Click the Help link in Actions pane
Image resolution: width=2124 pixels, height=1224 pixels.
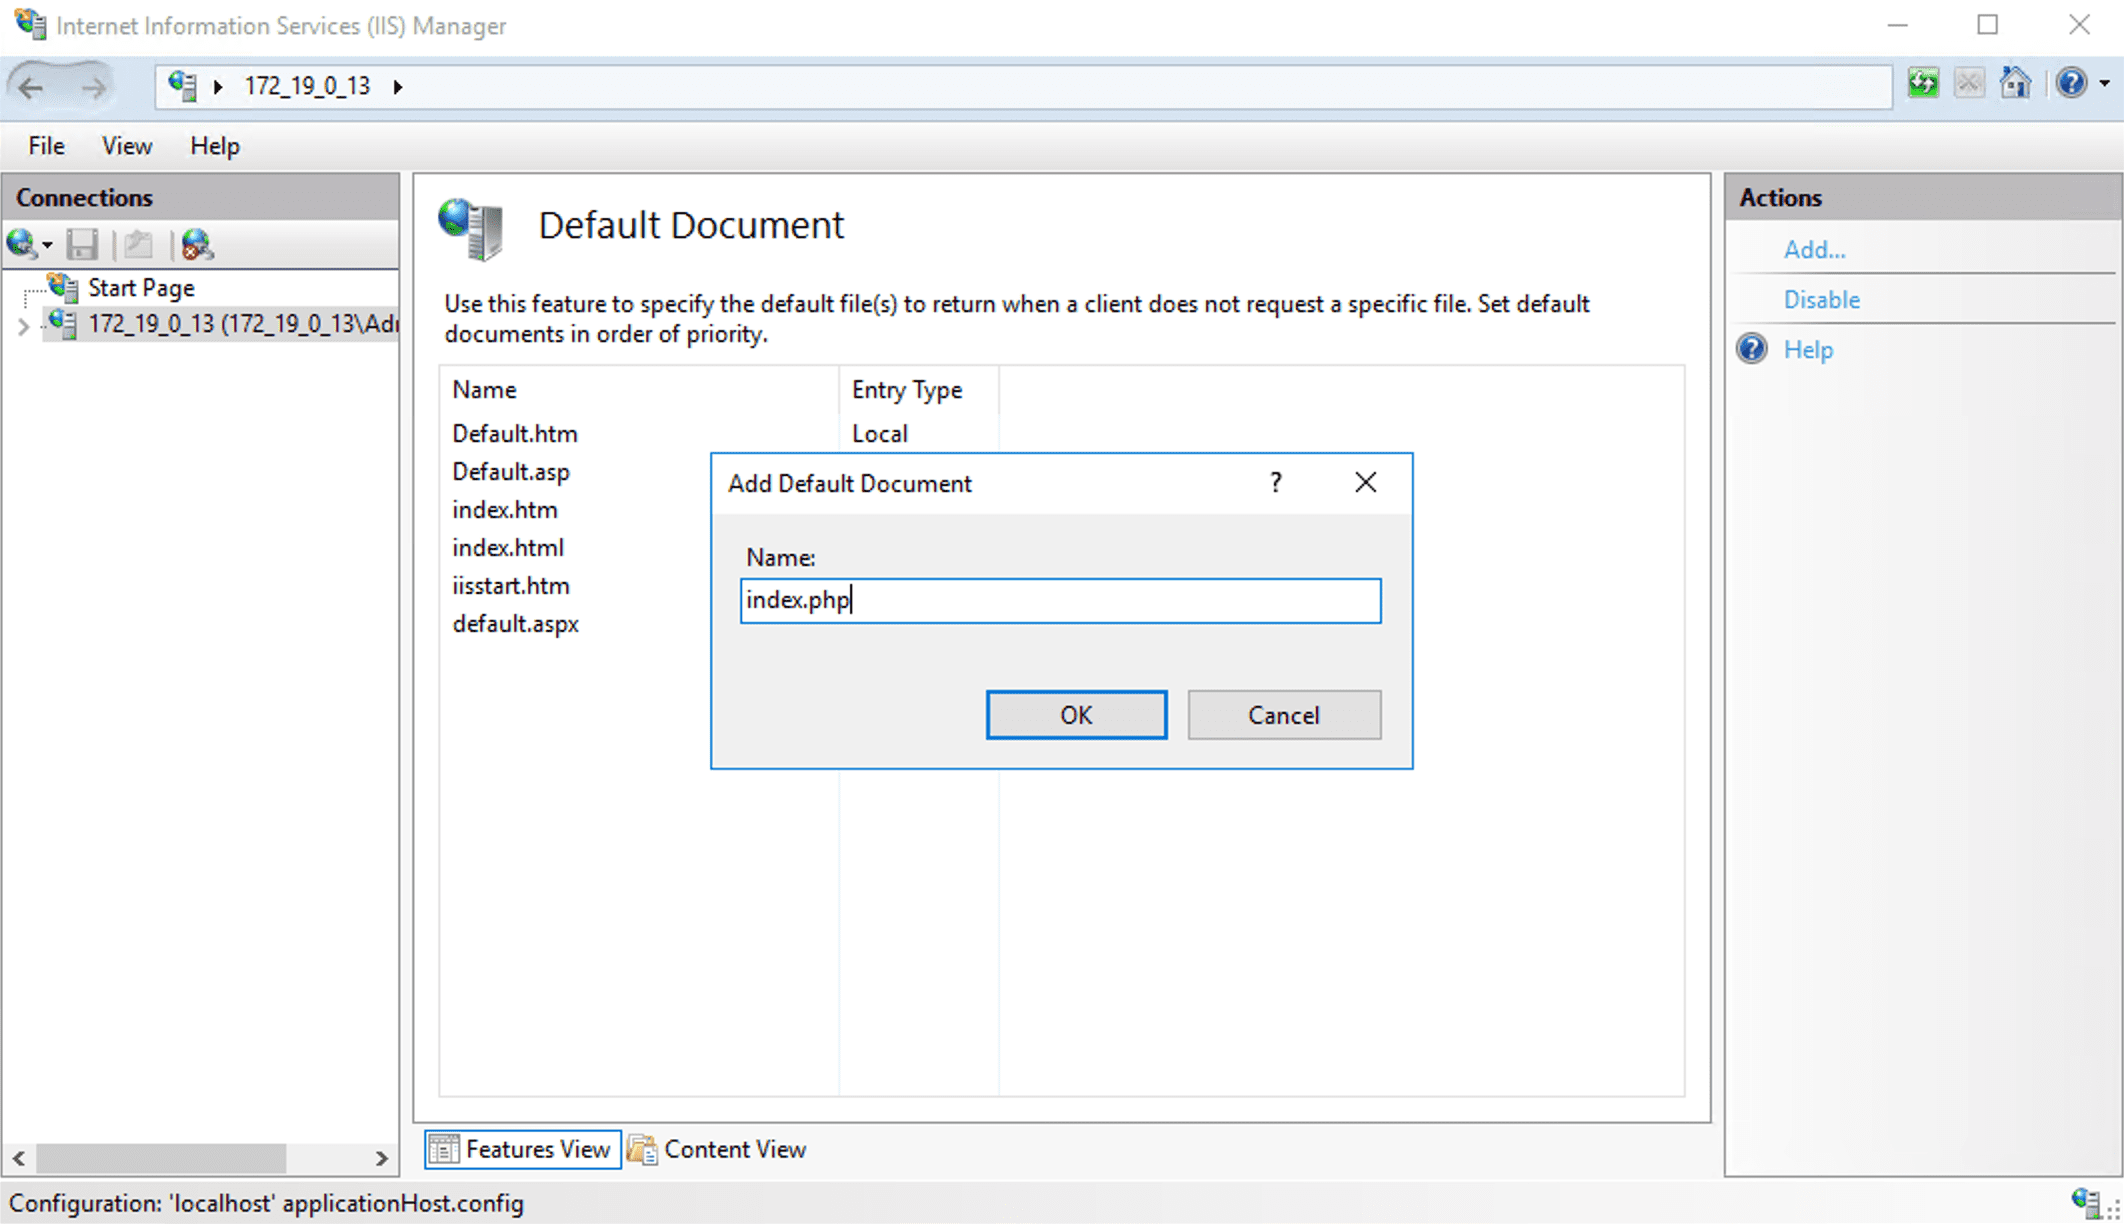[1808, 350]
